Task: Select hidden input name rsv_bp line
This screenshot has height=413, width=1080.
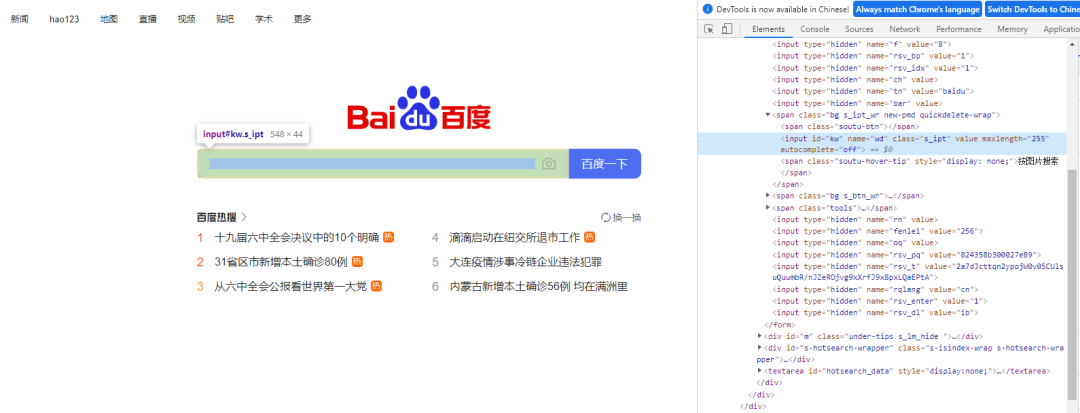Action: point(873,56)
